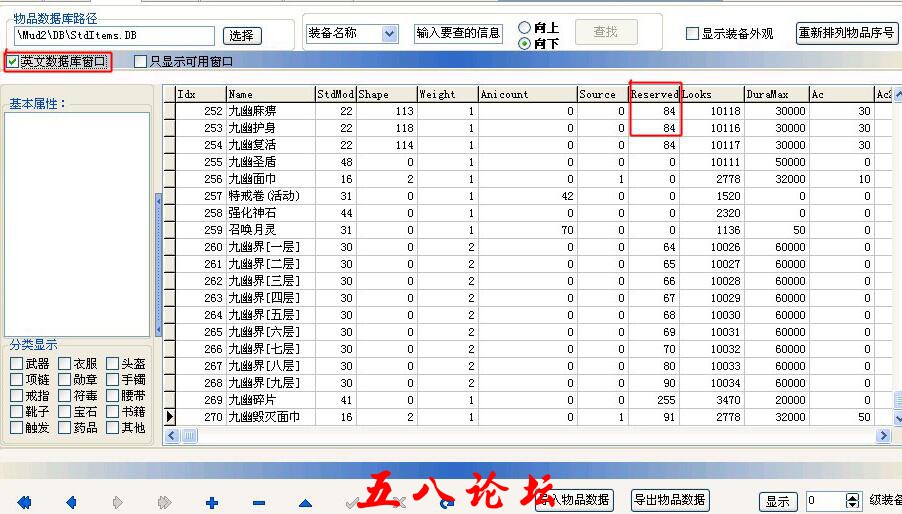
Task: Click the 导出物品数据 button
Action: [x=670, y=500]
